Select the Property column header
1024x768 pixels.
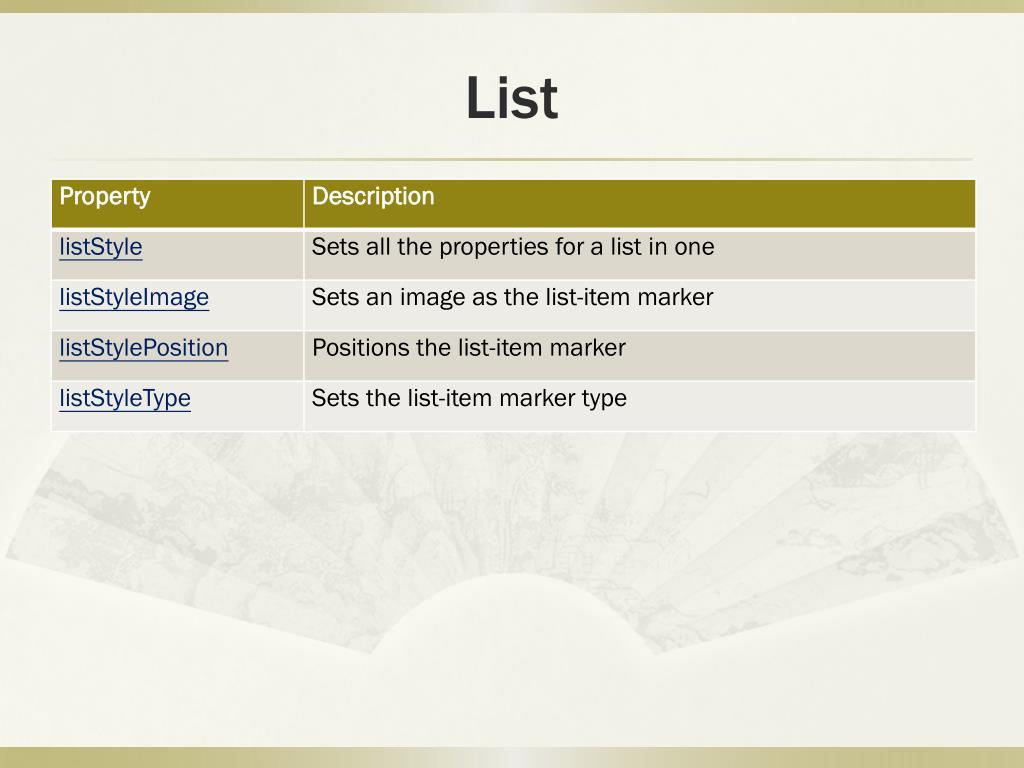click(178, 204)
